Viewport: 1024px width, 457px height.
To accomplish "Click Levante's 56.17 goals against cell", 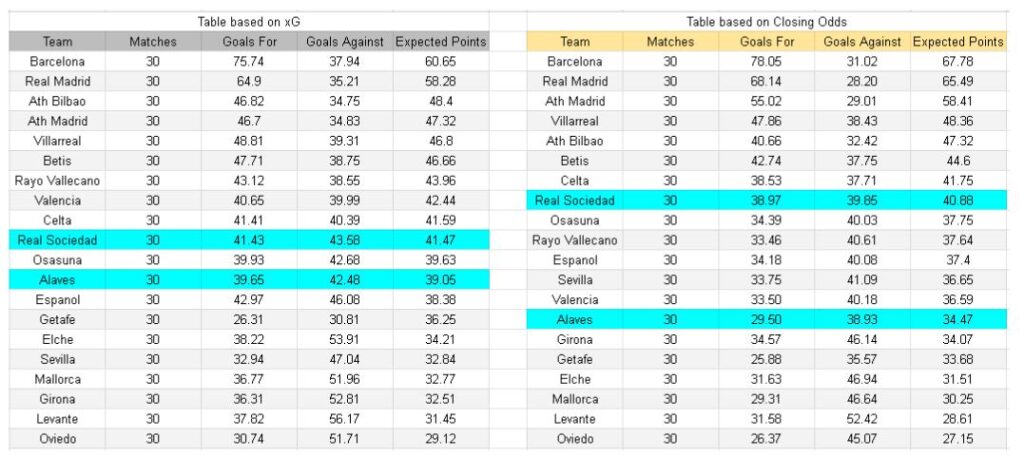I will (x=343, y=418).
